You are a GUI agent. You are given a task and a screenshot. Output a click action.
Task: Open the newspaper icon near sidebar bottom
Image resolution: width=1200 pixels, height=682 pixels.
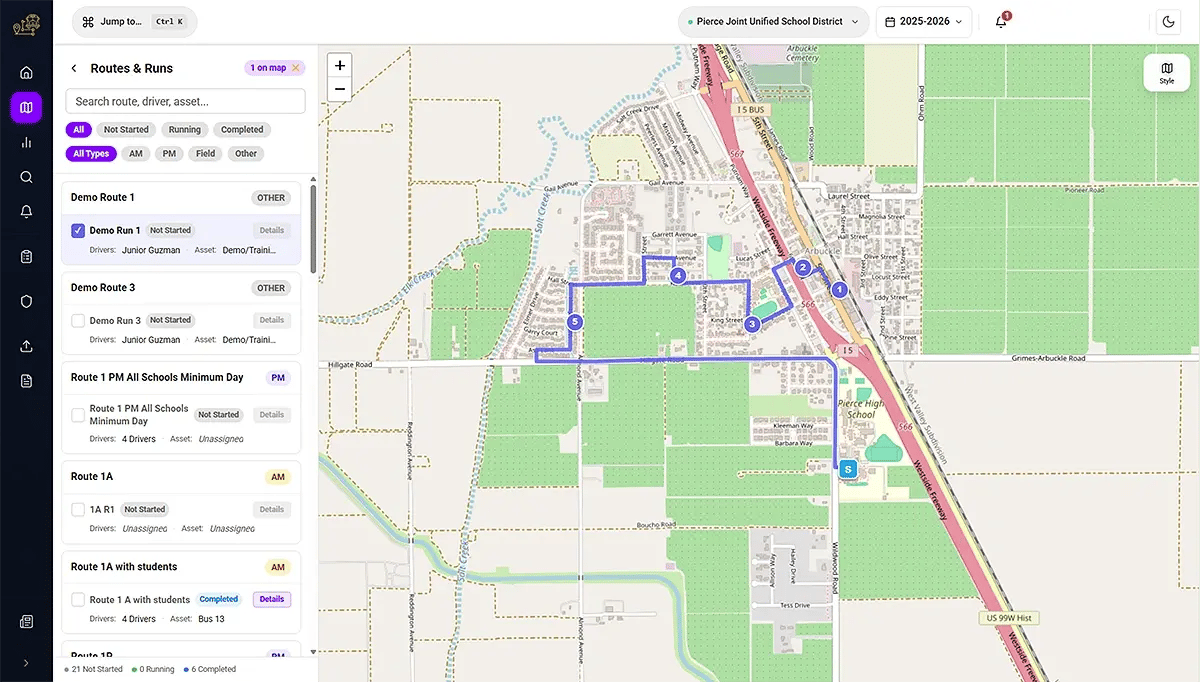[26, 622]
